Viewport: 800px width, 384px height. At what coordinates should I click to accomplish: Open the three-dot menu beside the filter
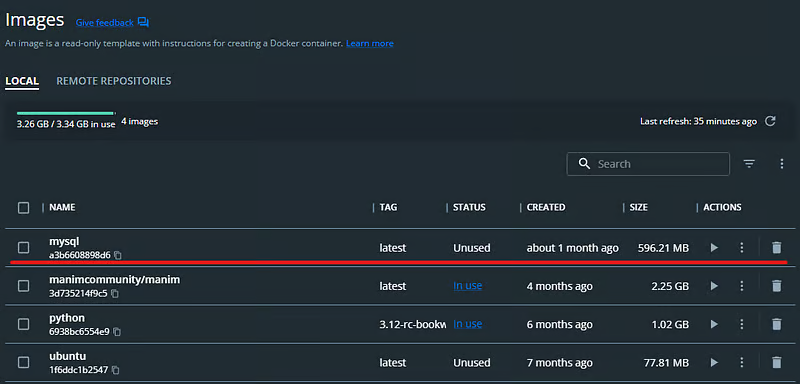(782, 164)
